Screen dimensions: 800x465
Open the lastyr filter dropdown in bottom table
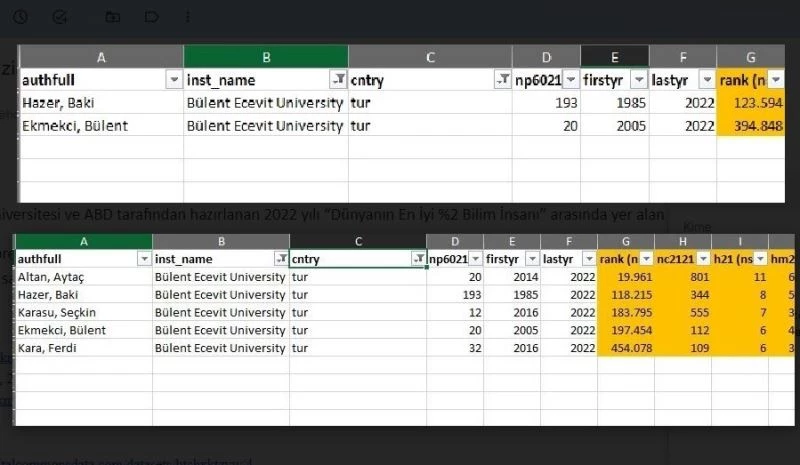click(x=586, y=259)
